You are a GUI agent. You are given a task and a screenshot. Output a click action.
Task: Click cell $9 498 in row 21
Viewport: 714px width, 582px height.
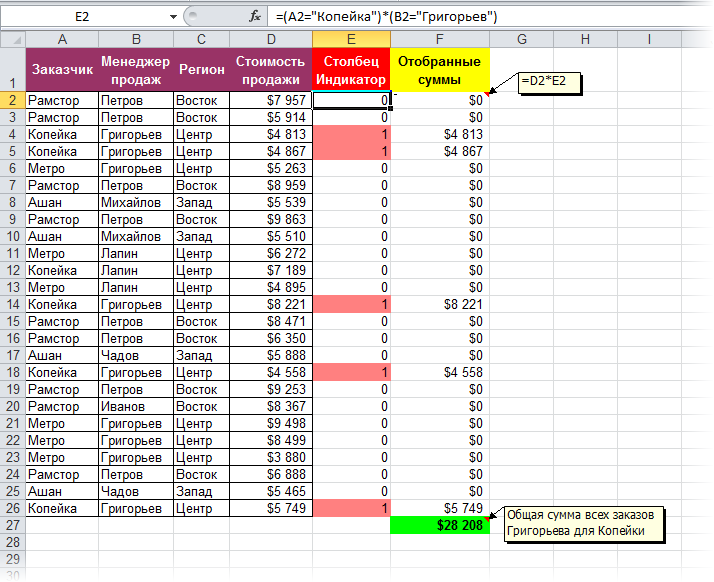[271, 424]
